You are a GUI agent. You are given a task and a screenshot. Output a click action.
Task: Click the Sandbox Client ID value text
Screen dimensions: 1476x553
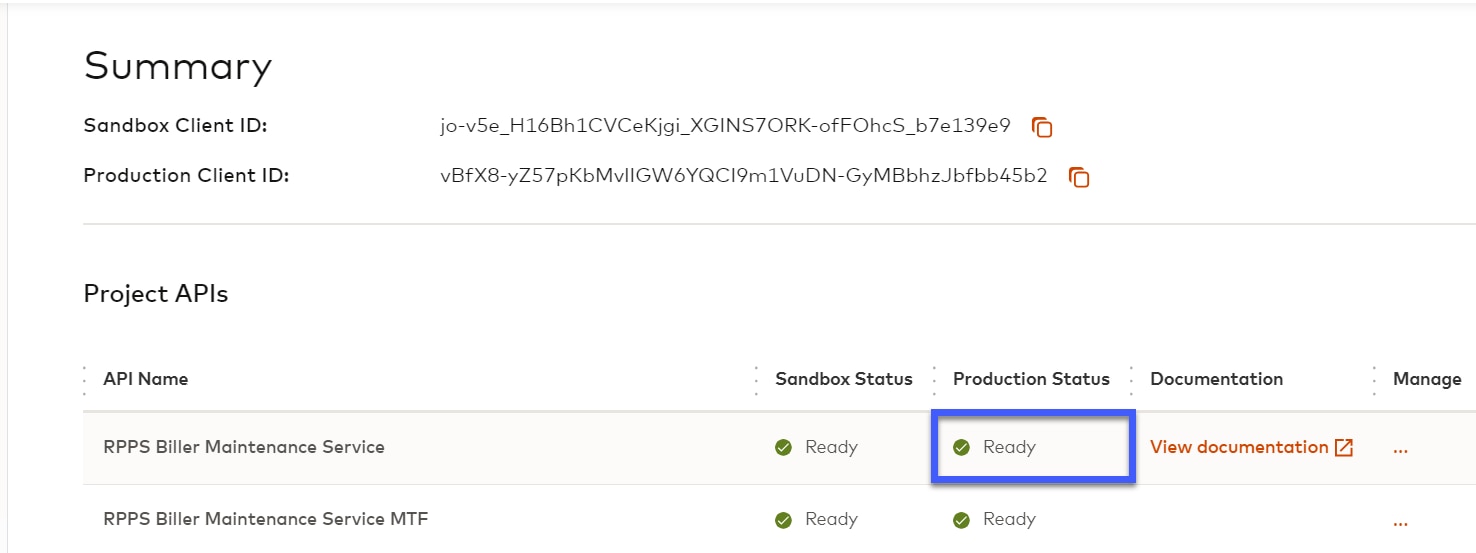coord(725,126)
